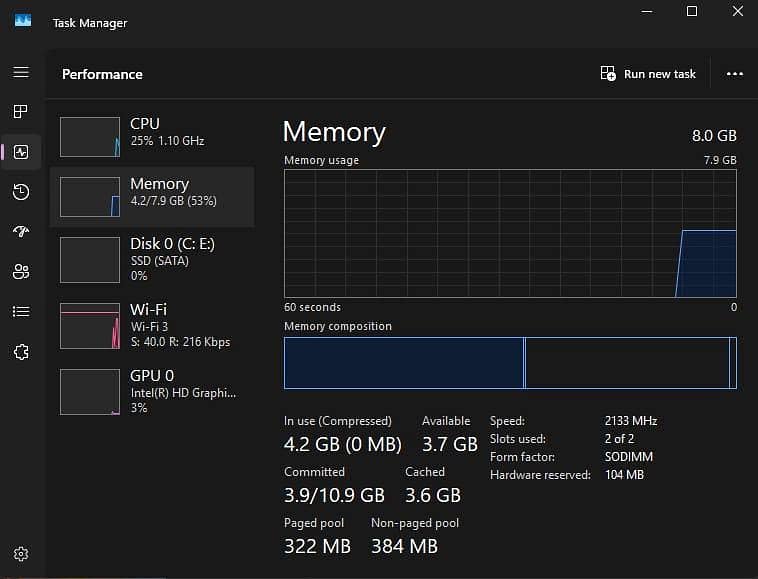Select the Wi-Fi 3 performance entry
Image resolution: width=758 pixels, height=579 pixels.
(152, 325)
